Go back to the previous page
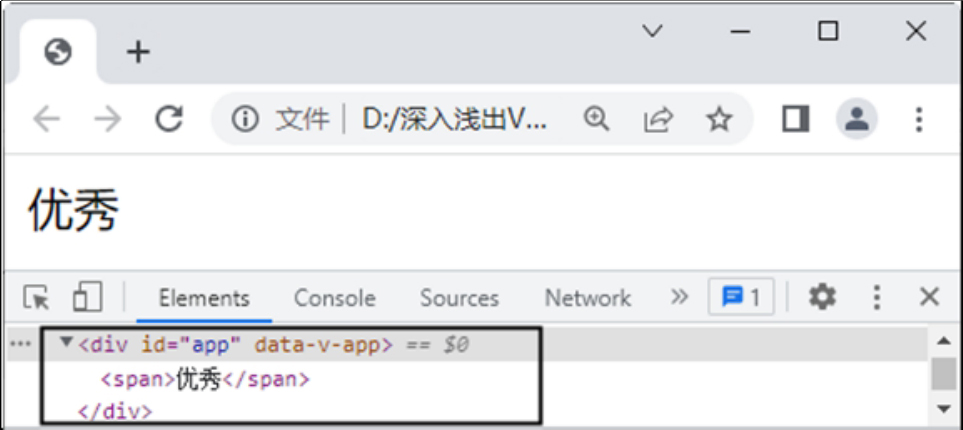This screenshot has height=430, width=963. tap(47, 119)
